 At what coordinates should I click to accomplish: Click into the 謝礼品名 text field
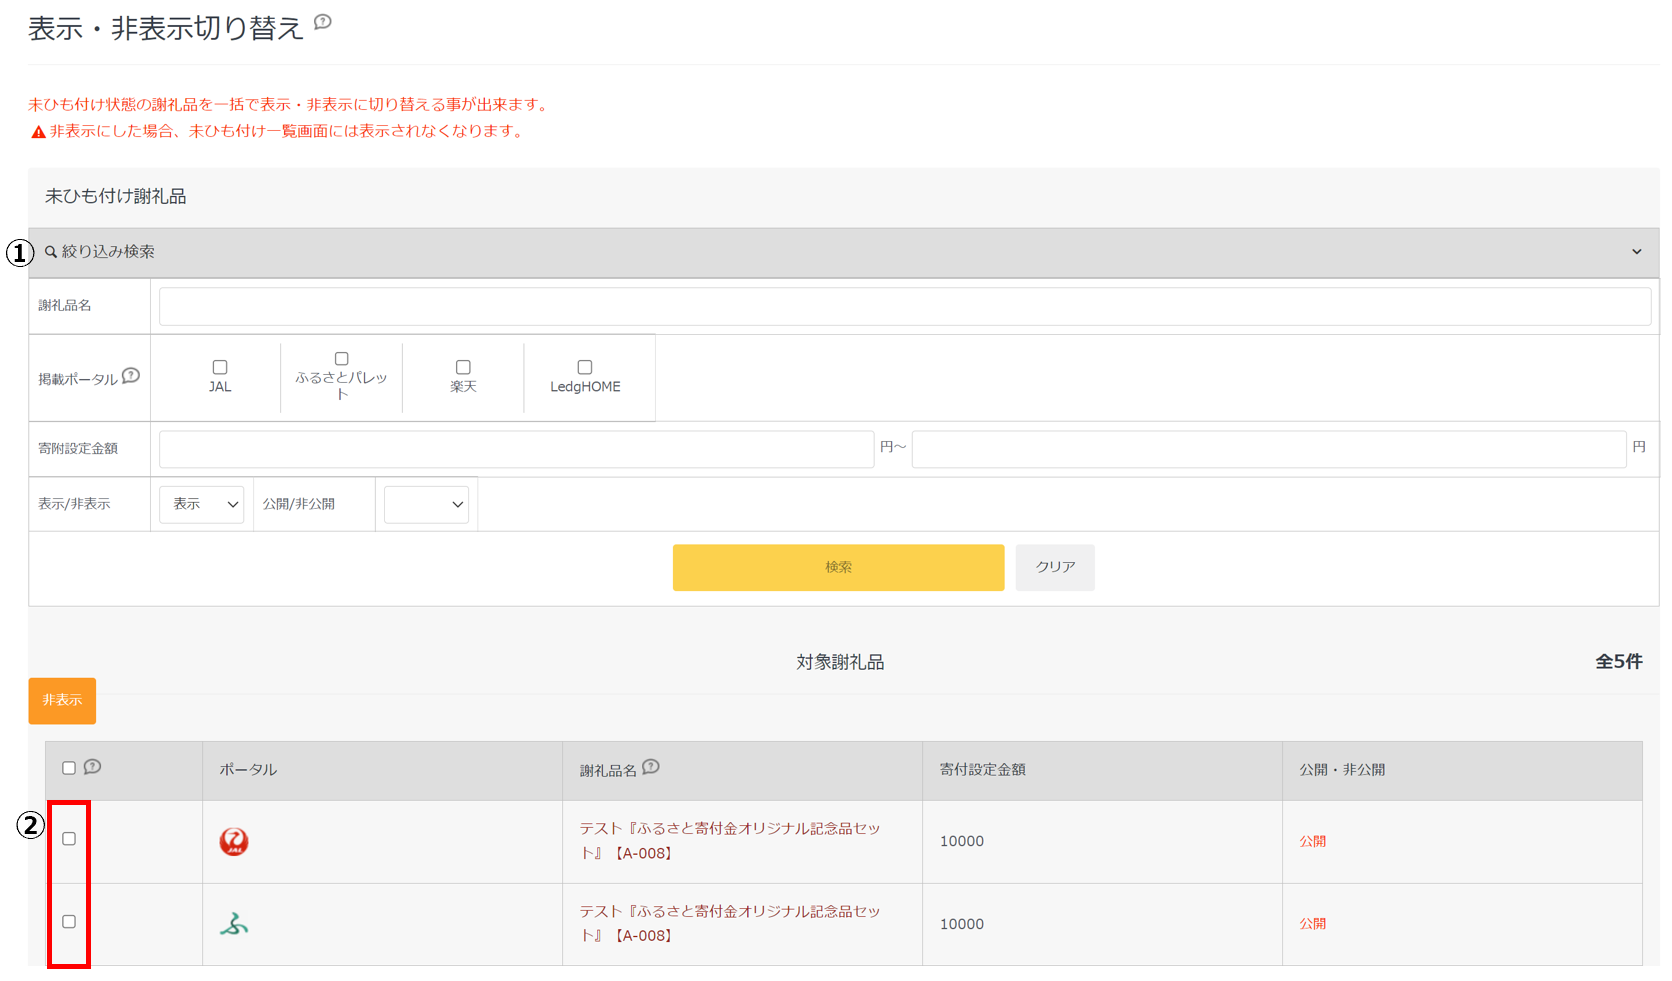coord(904,307)
